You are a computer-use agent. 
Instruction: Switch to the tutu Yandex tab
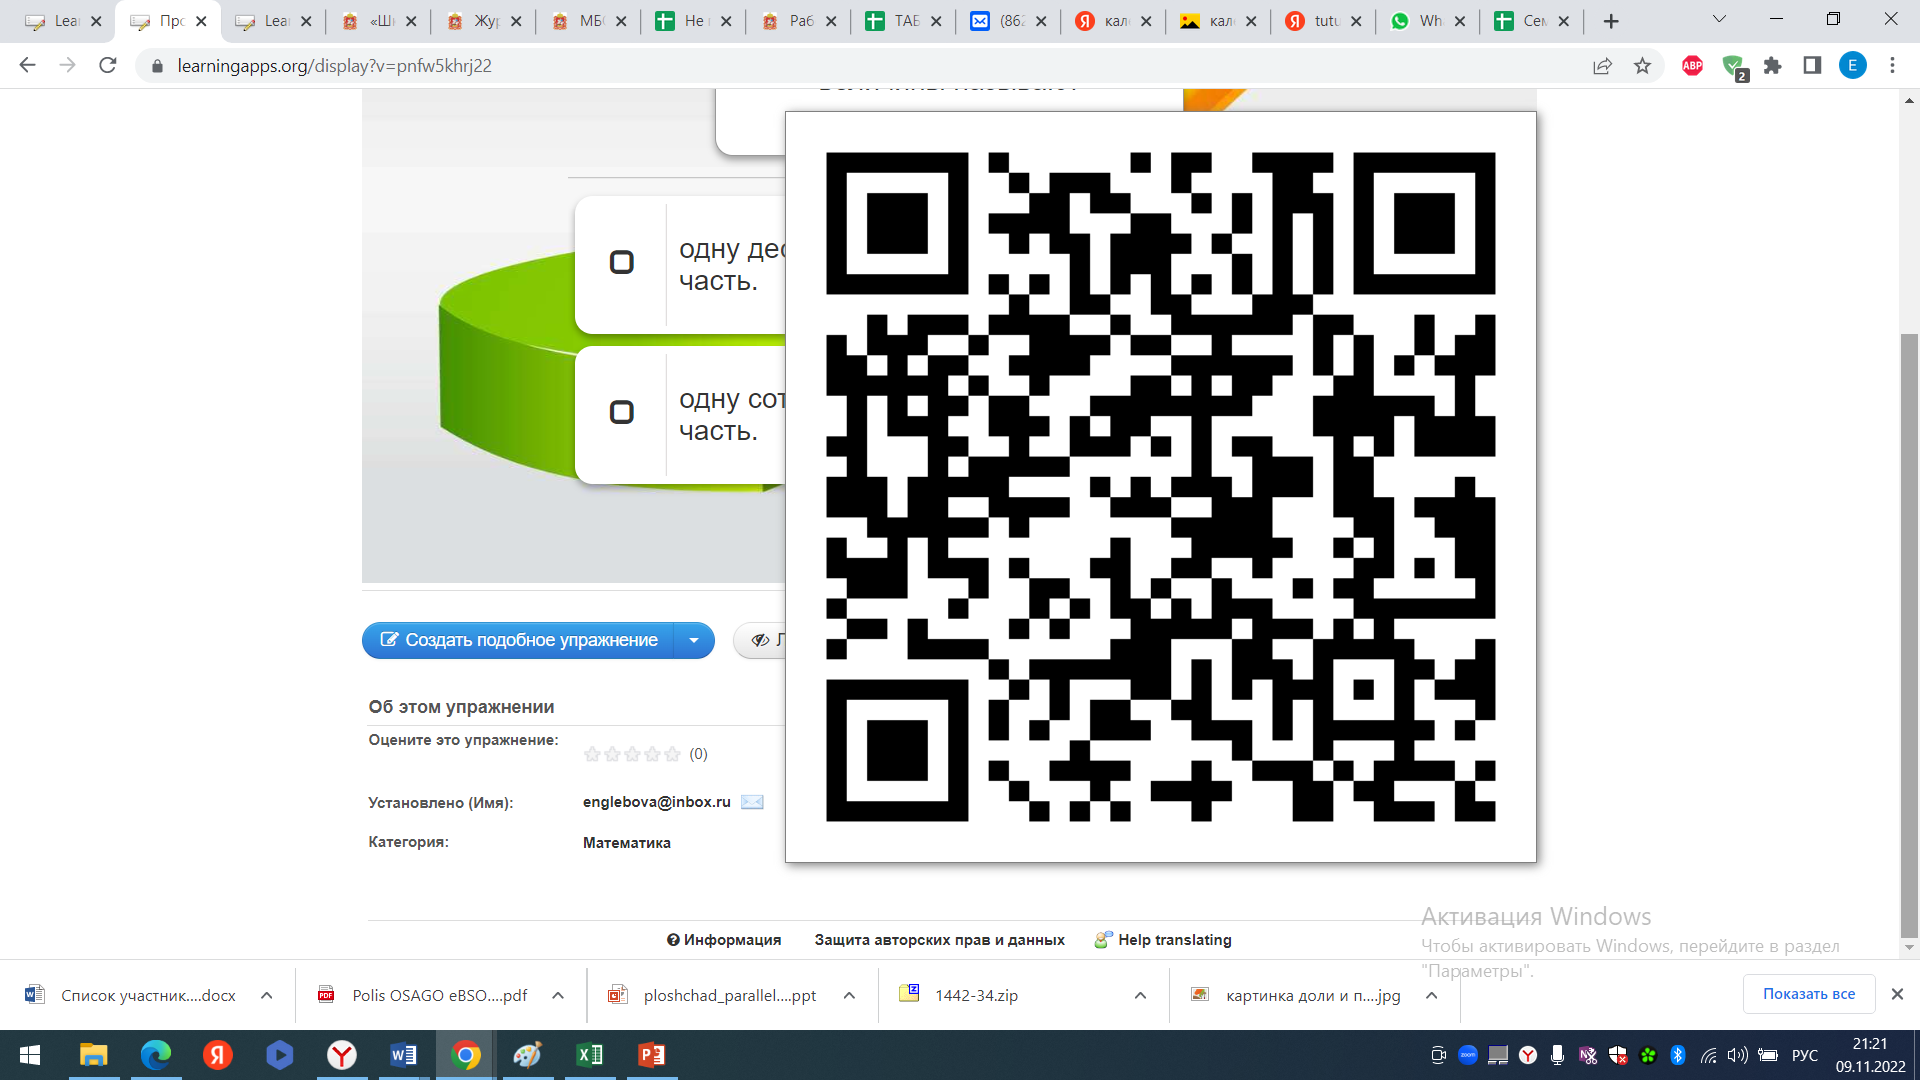[1323, 21]
